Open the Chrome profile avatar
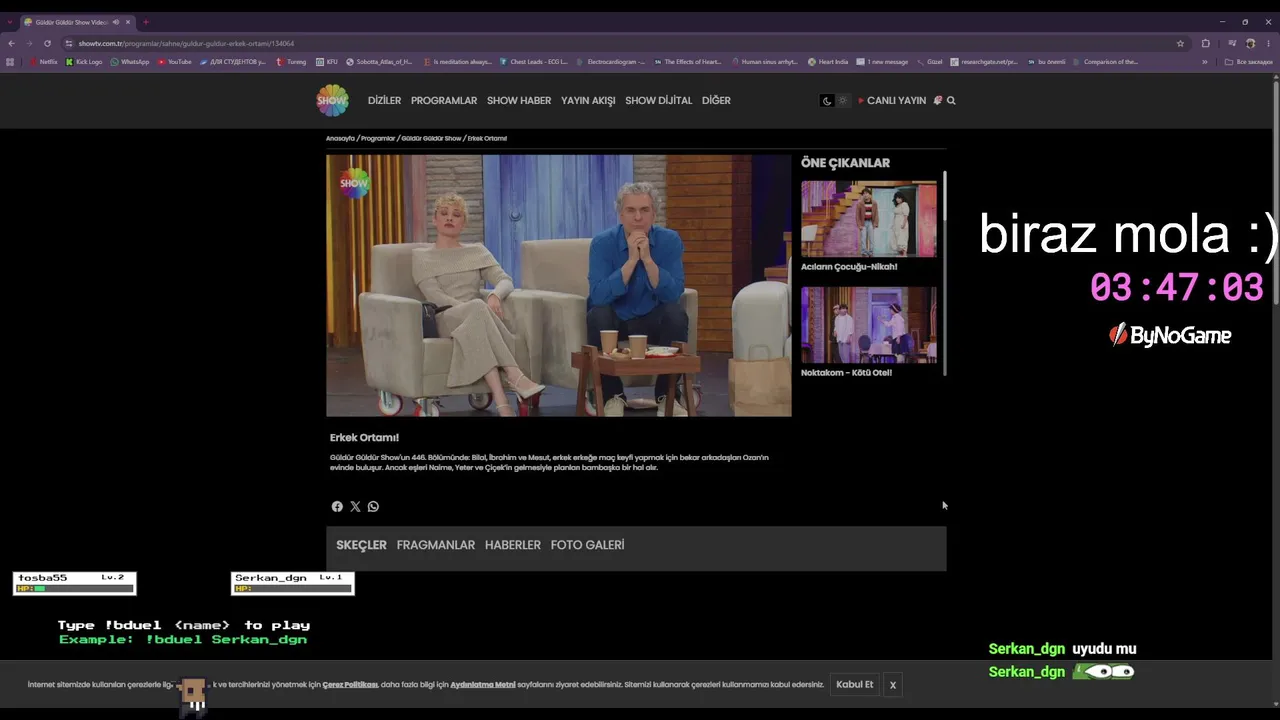 [x=1249, y=43]
